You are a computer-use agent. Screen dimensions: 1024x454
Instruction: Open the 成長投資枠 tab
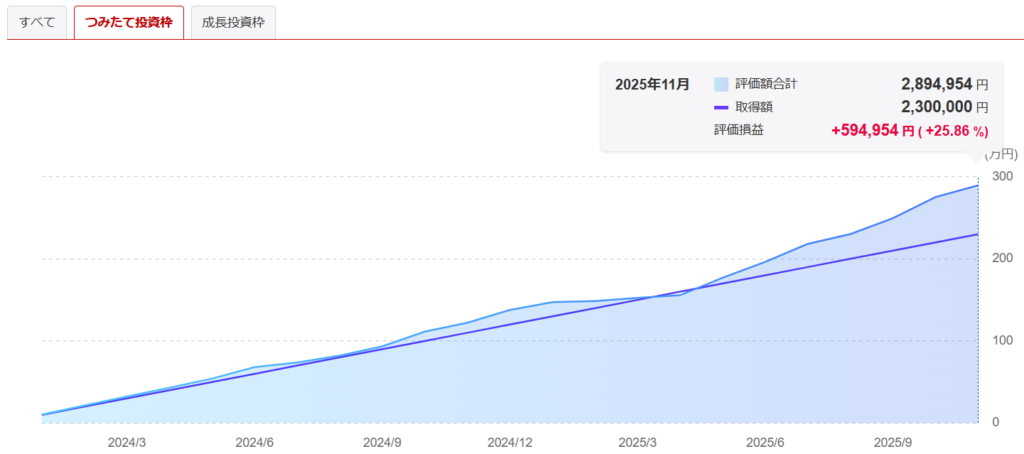[x=233, y=22]
